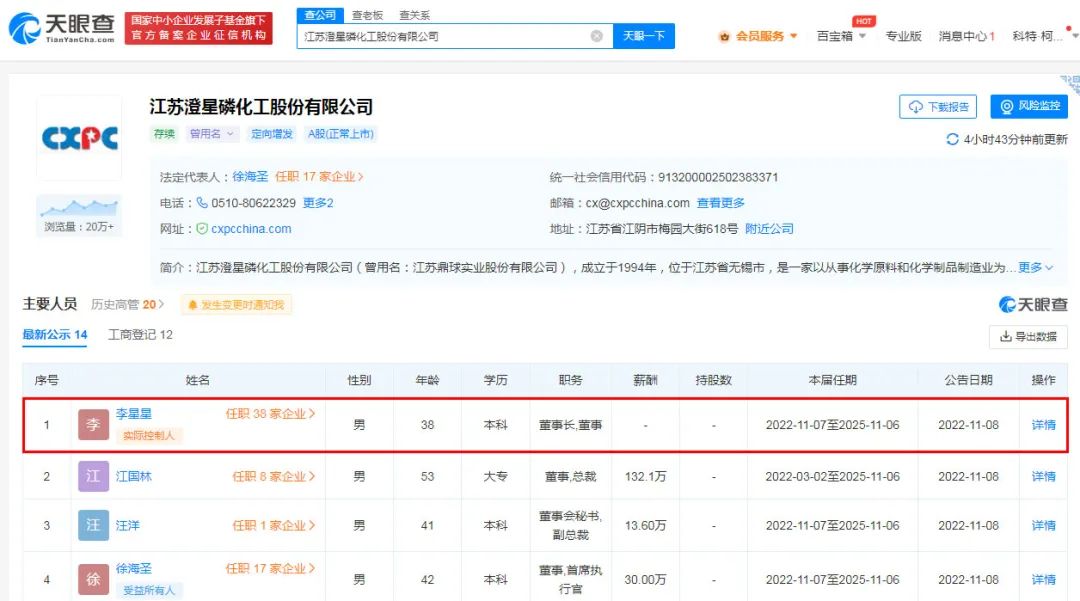Screen dimensions: 1080x601
Task: Switch to the 查公司 tab
Action: [x=320, y=14]
